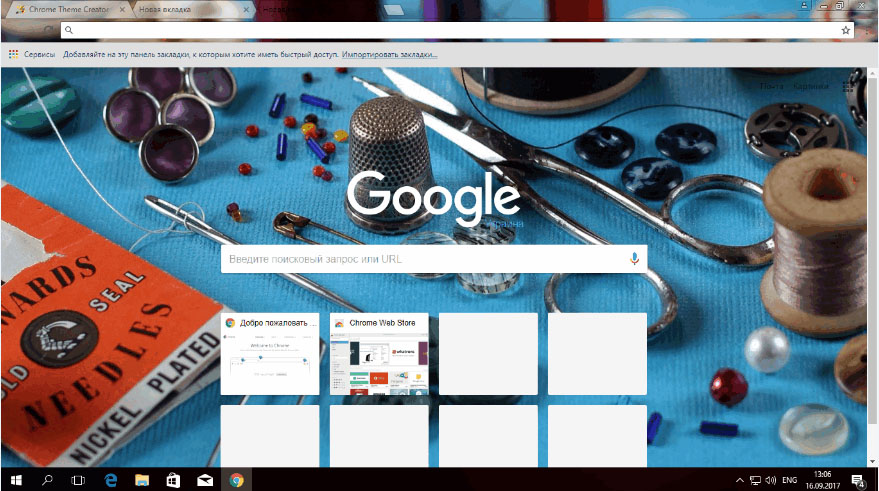The height and width of the screenshot is (491, 879).
Task: Open File Explorer from the taskbar
Action: pos(142,480)
